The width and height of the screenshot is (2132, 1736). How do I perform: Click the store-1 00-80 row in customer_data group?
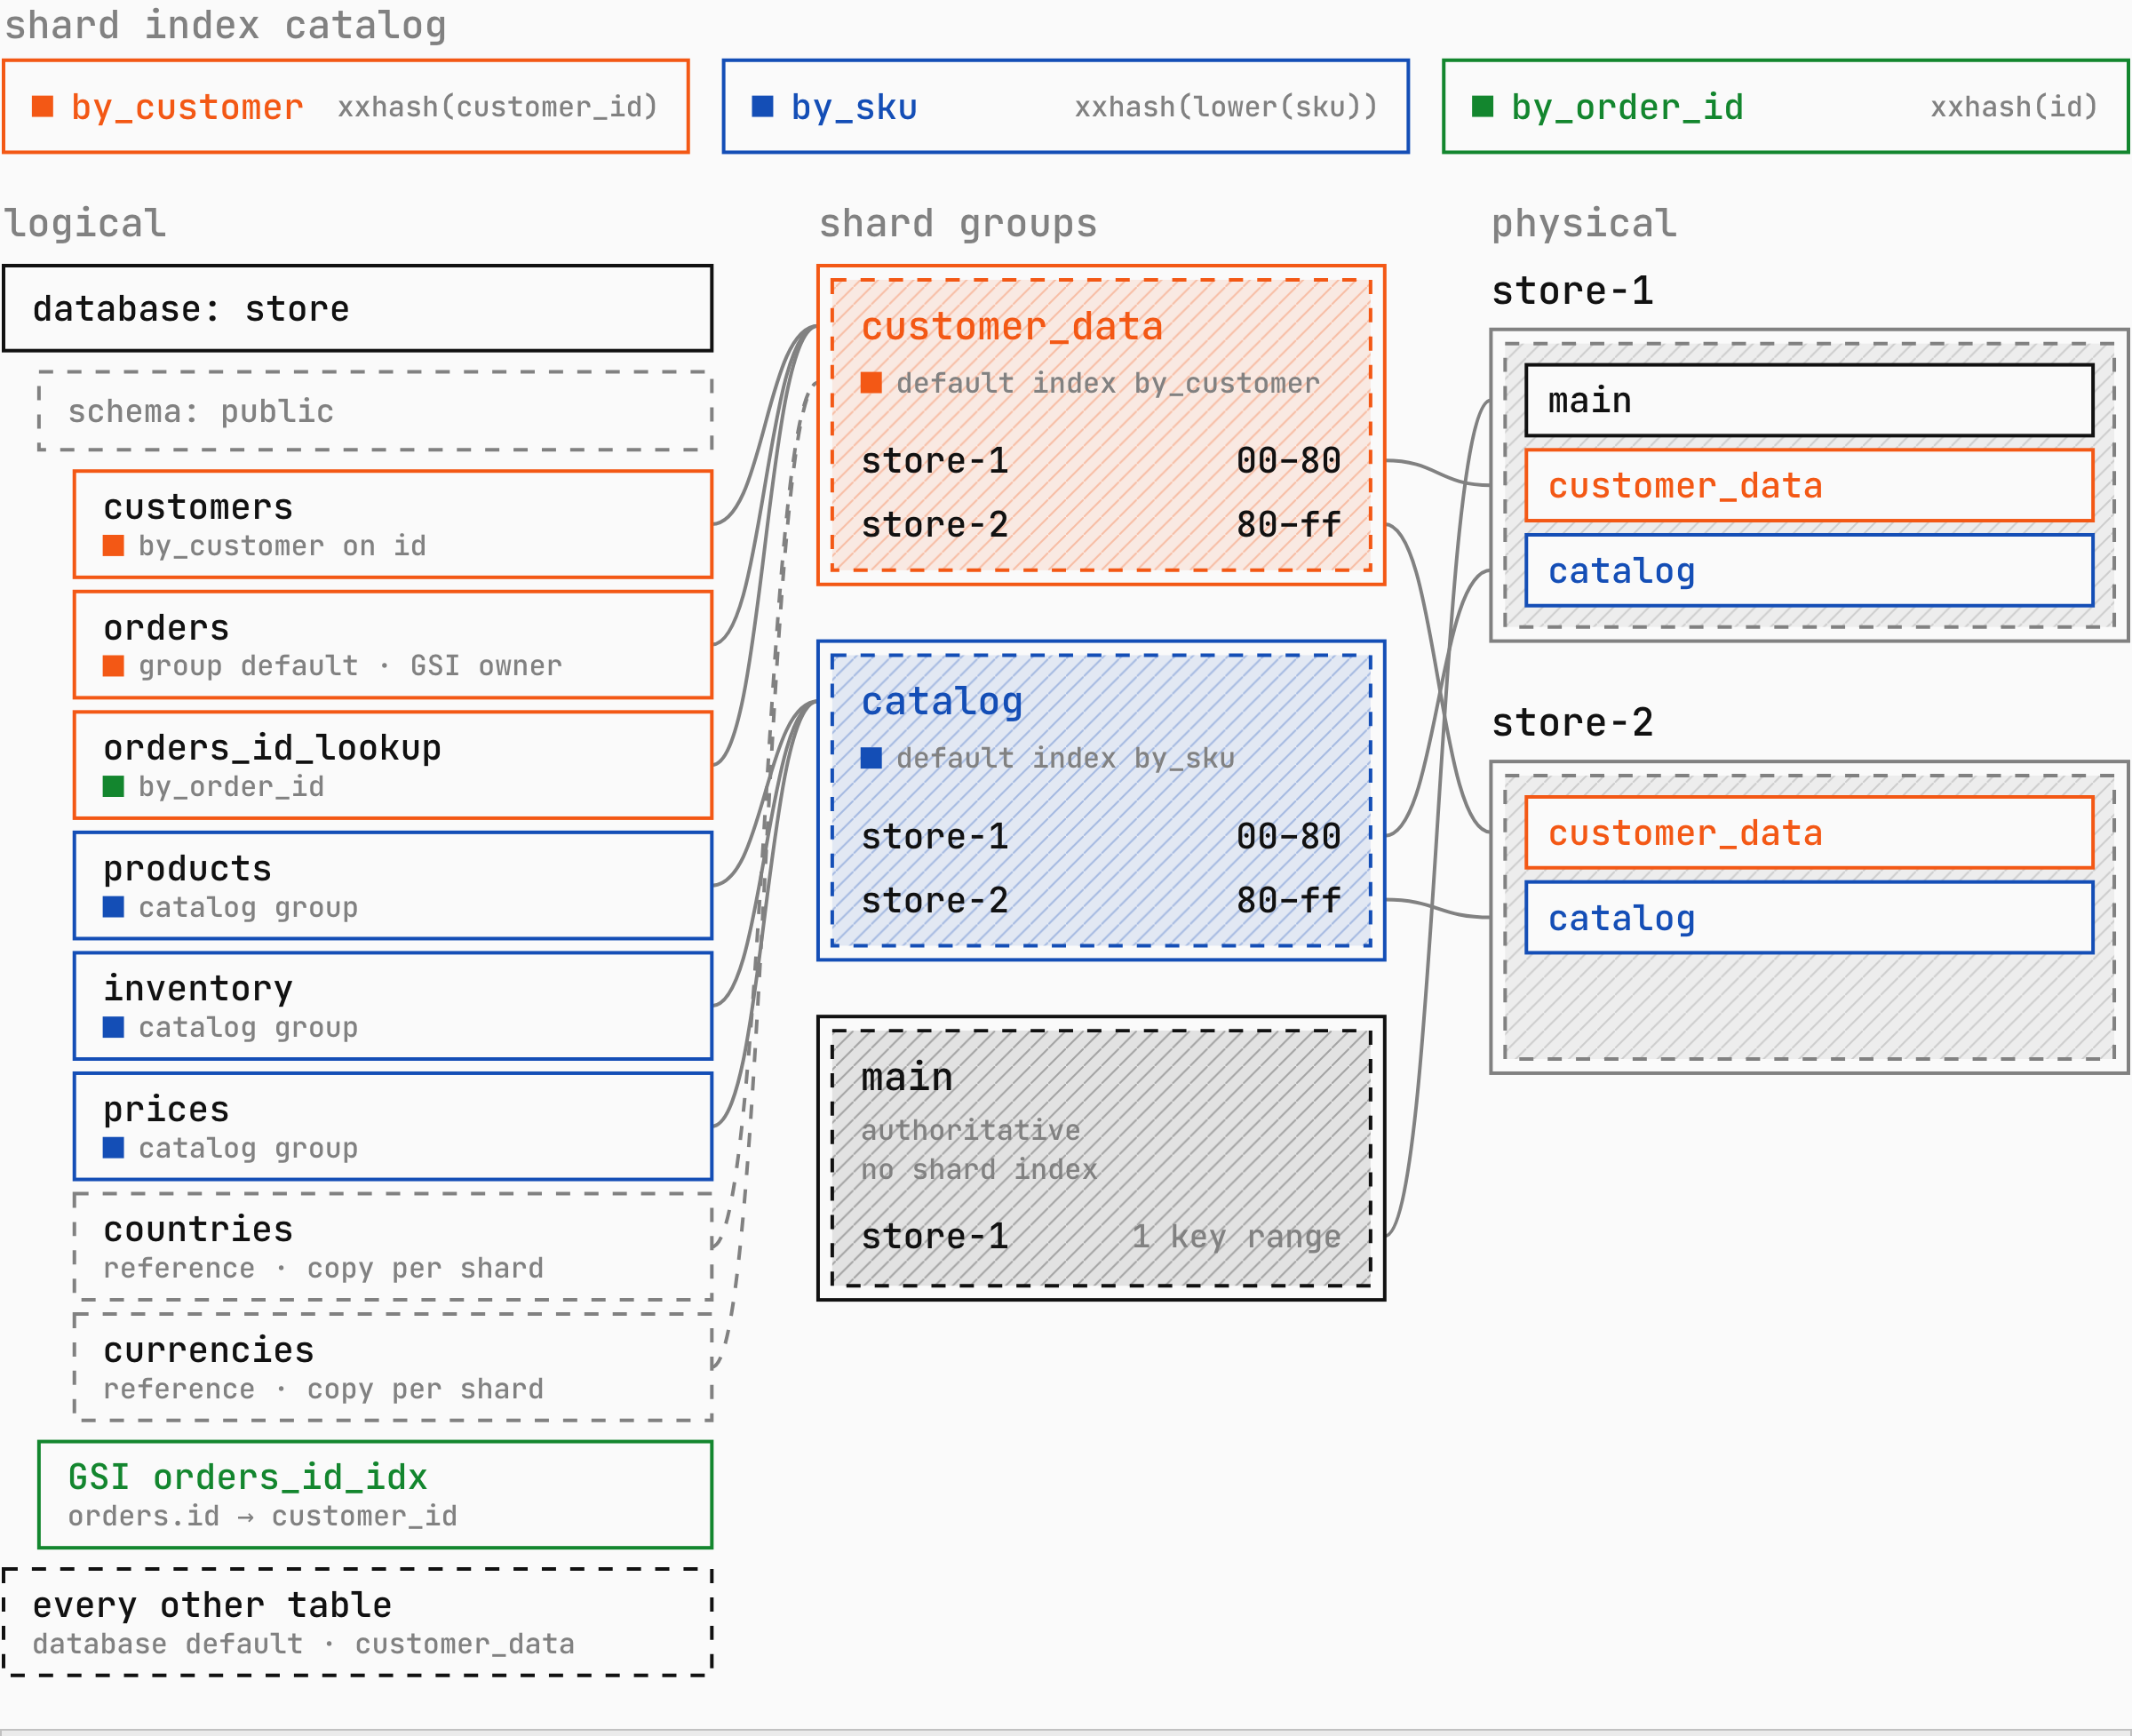tap(1101, 461)
